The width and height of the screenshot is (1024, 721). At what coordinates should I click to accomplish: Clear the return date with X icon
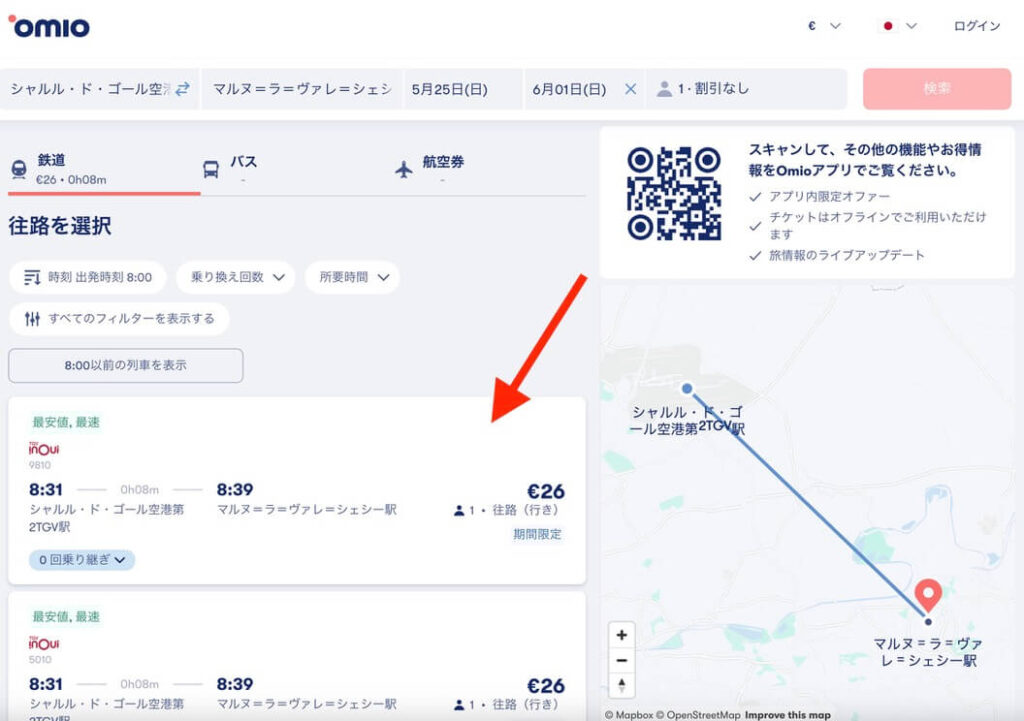(x=630, y=89)
